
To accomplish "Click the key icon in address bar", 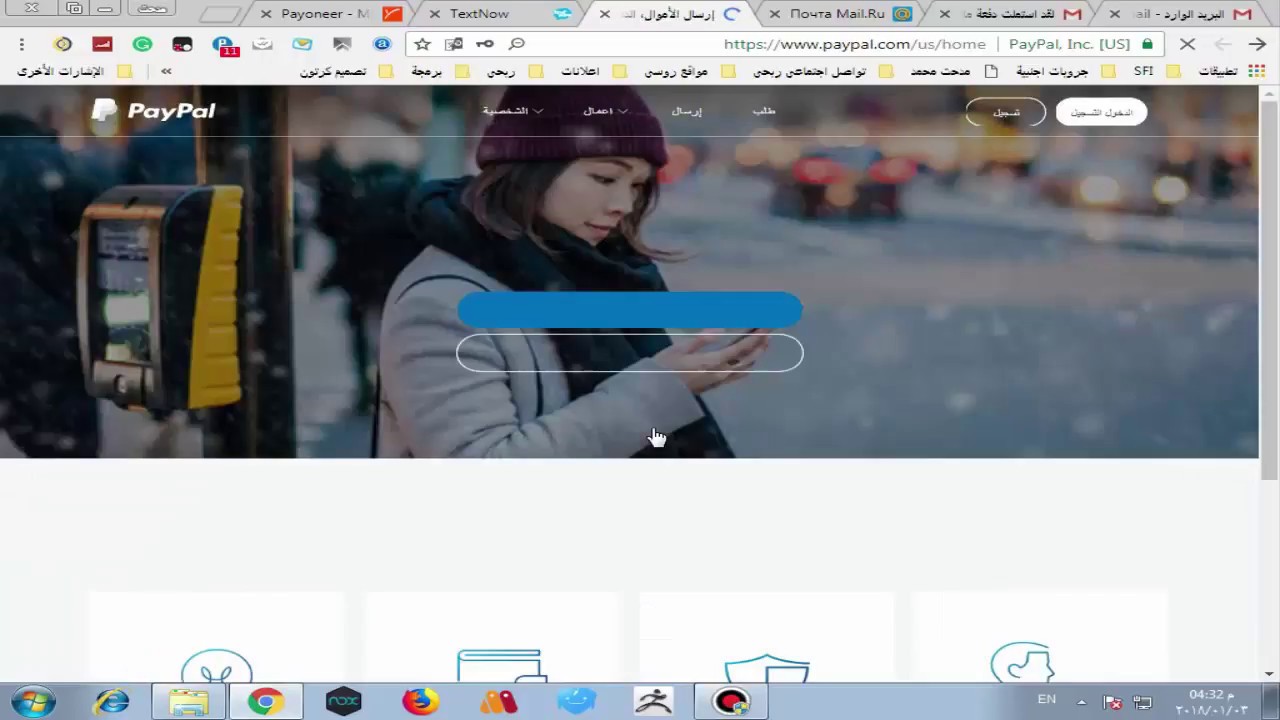I will [485, 44].
